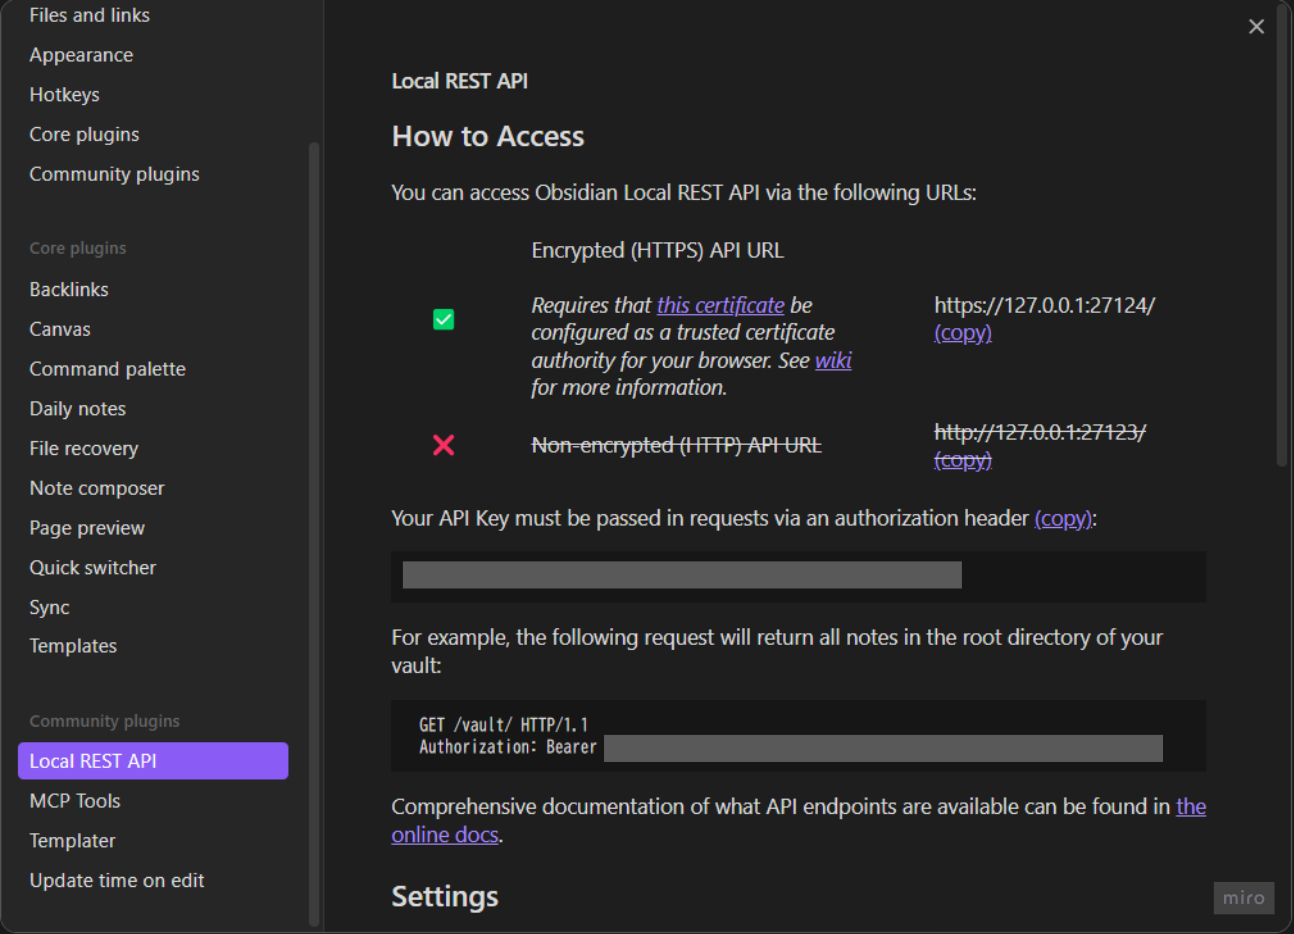1294x934 pixels.
Task: Click 'Encrypted (HTTPS) API URL' label
Action: (x=658, y=250)
